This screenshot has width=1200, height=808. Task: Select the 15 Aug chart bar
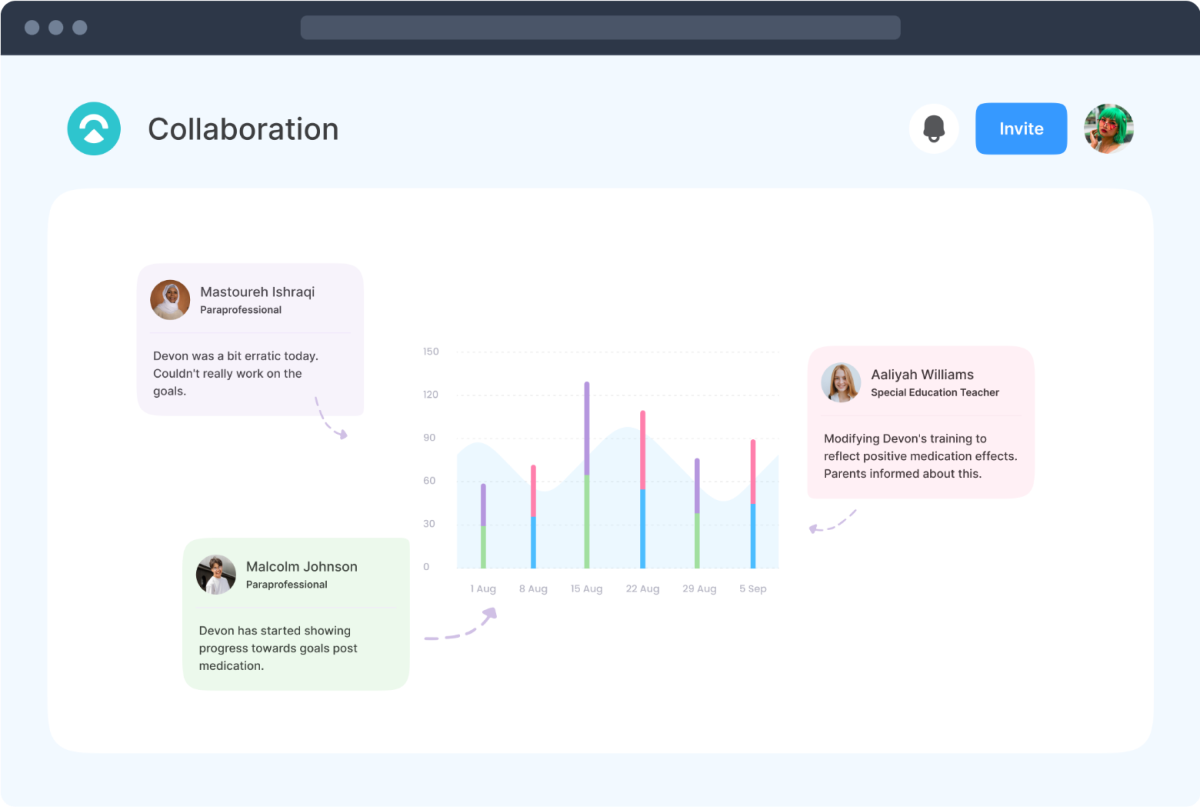pos(586,475)
